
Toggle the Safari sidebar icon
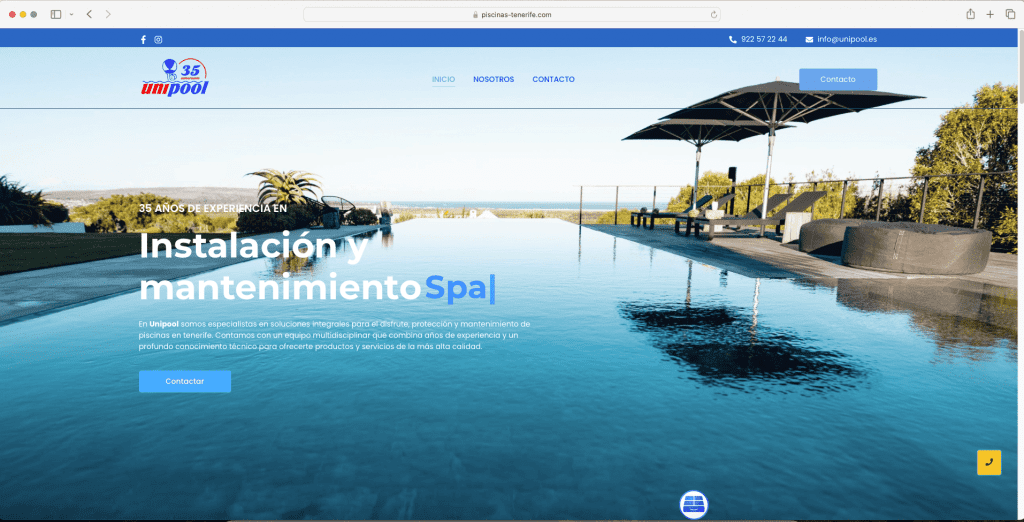pyautogui.click(x=56, y=14)
